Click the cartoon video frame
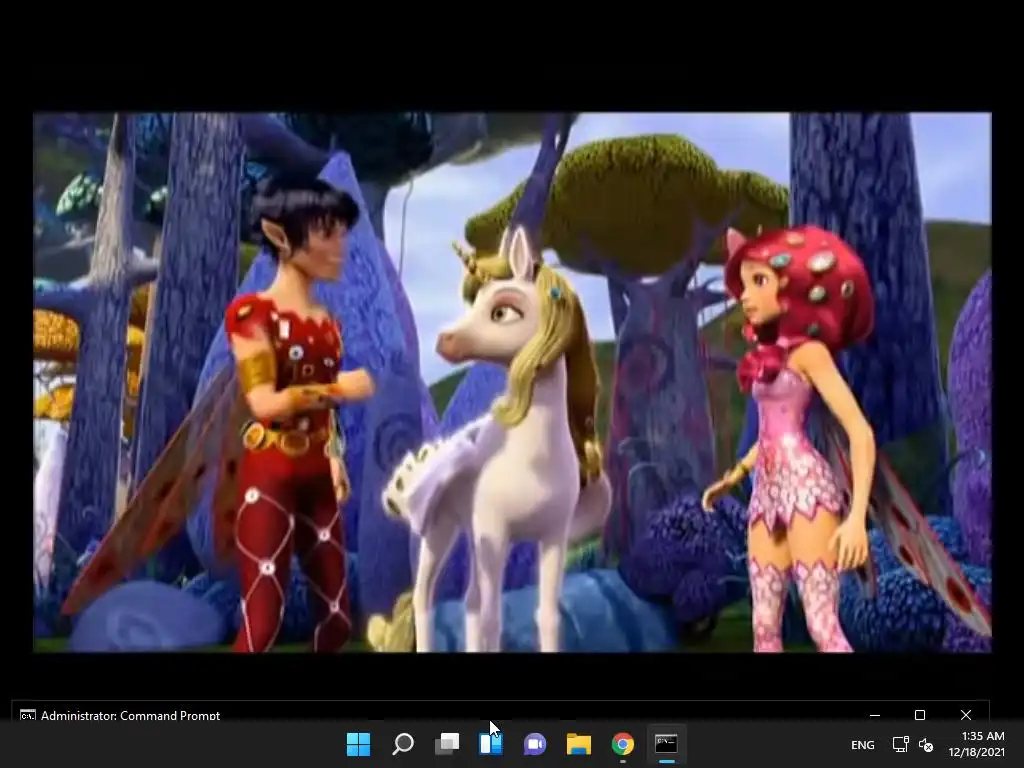Image resolution: width=1024 pixels, height=768 pixels. [512, 382]
